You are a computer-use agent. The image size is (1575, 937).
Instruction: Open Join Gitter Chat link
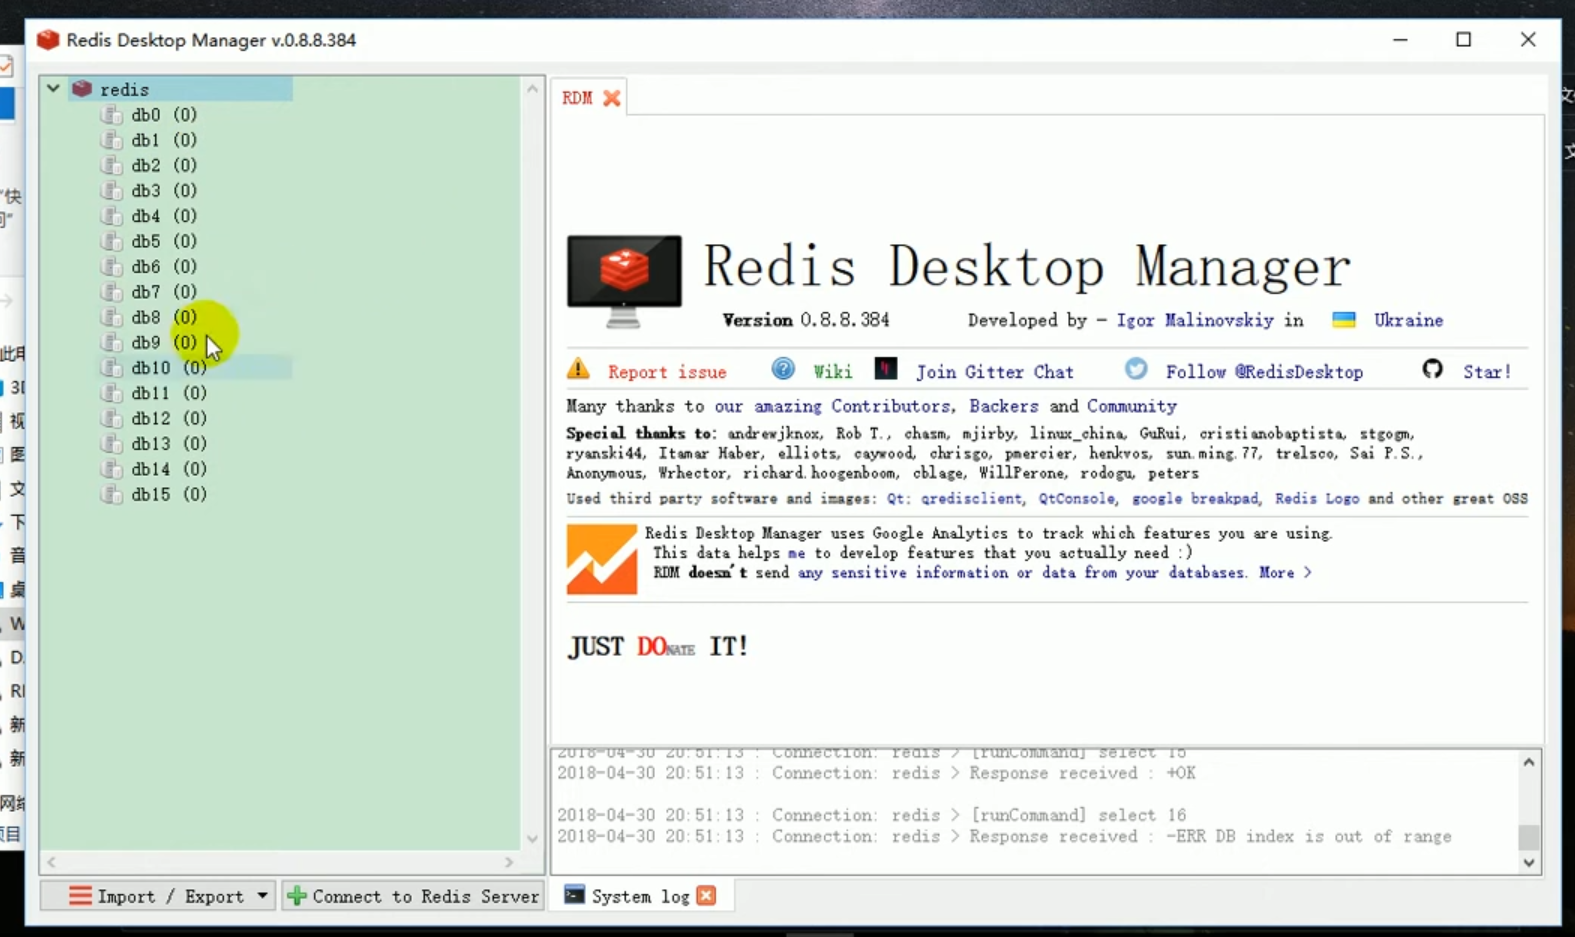pyautogui.click(x=995, y=372)
